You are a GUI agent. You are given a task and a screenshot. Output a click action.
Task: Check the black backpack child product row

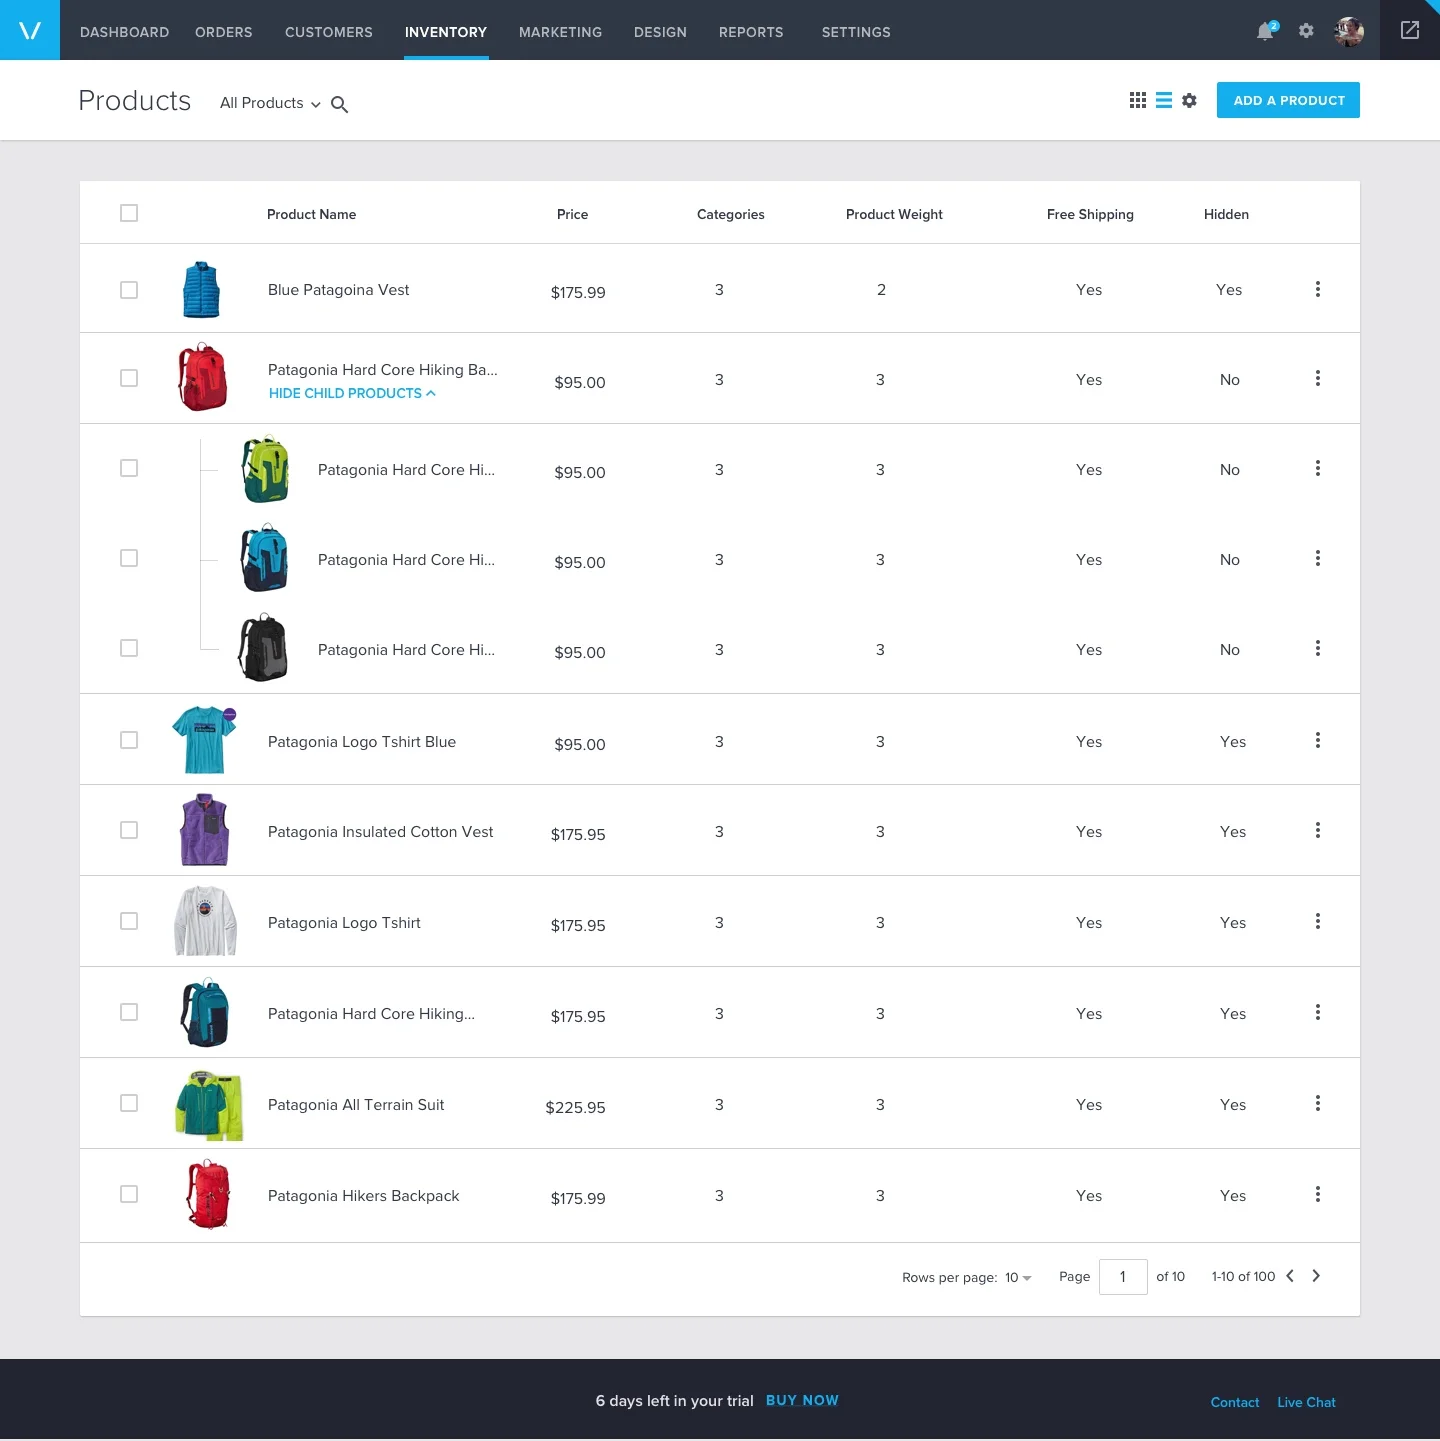[129, 648]
